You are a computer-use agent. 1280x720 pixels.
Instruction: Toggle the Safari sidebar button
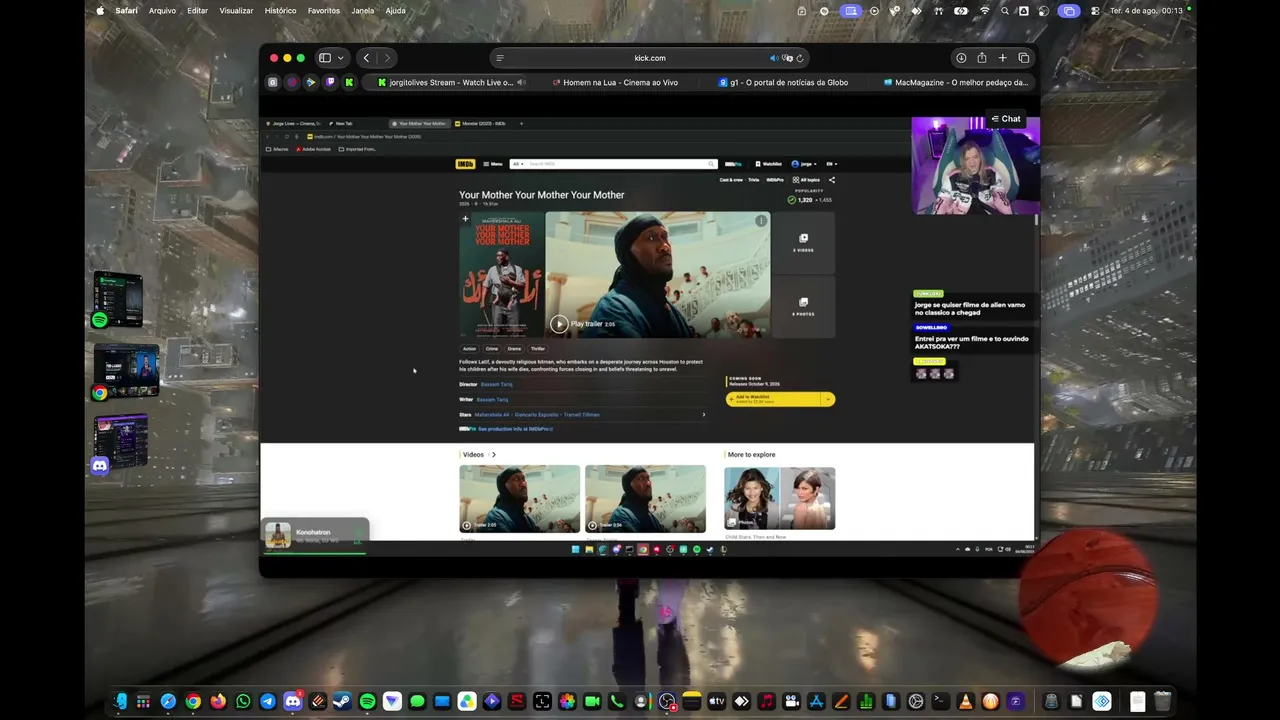point(325,58)
